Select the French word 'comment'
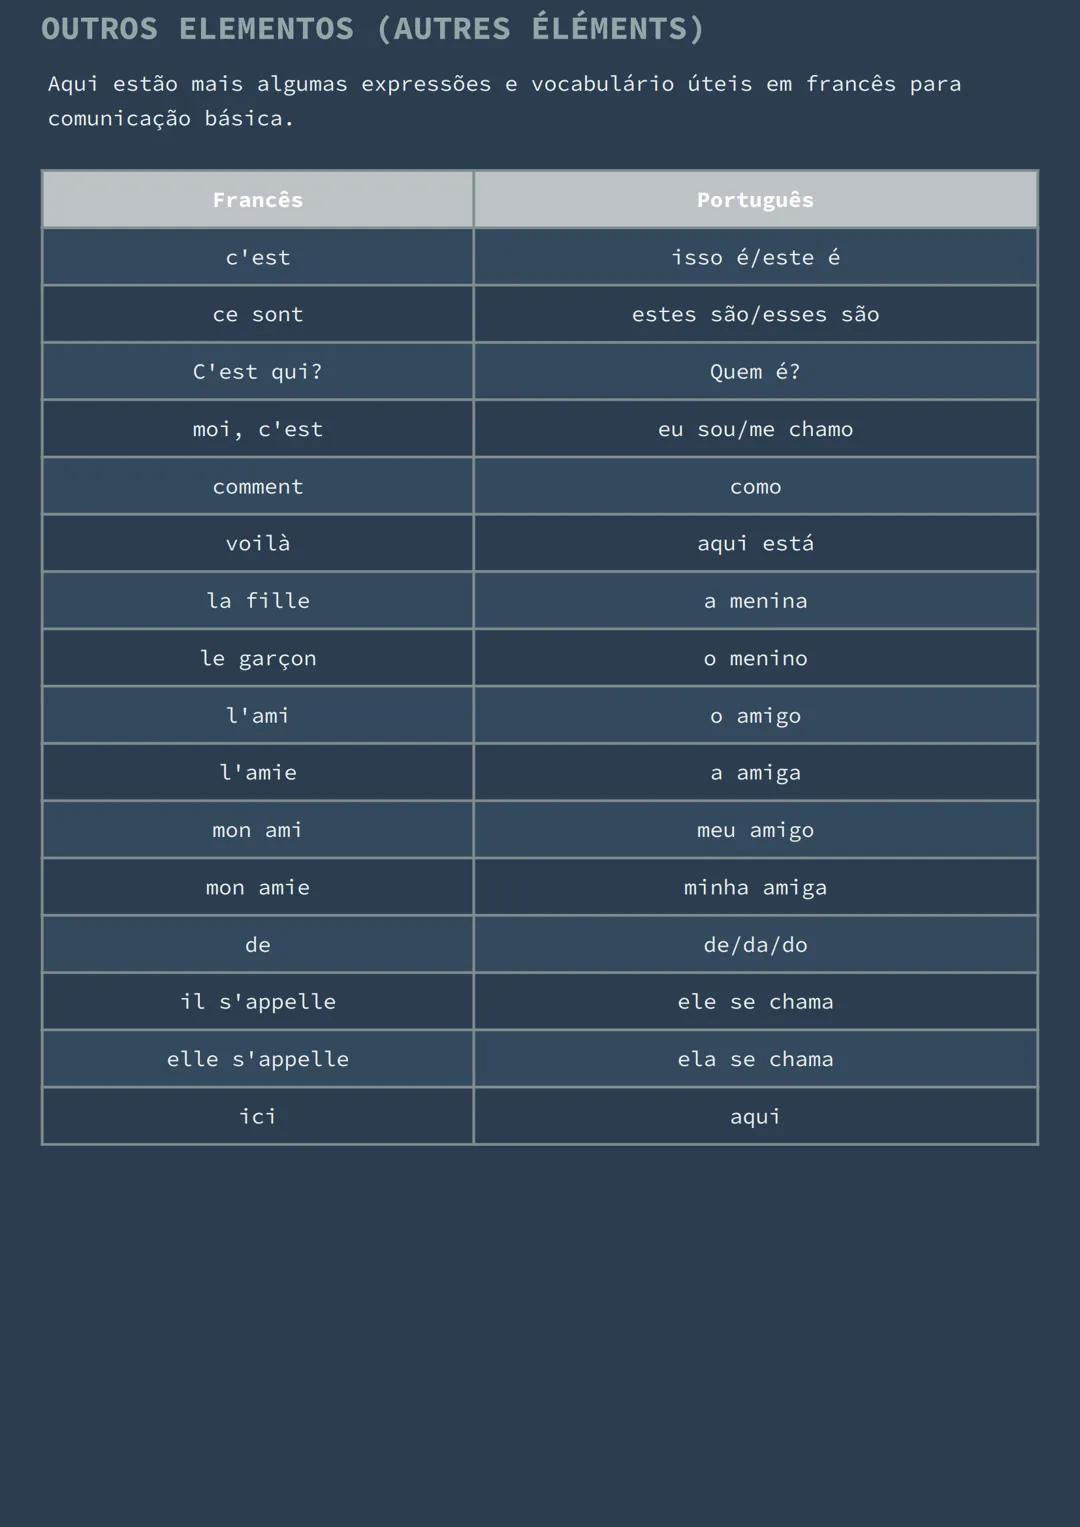This screenshot has width=1080, height=1527. [258, 487]
